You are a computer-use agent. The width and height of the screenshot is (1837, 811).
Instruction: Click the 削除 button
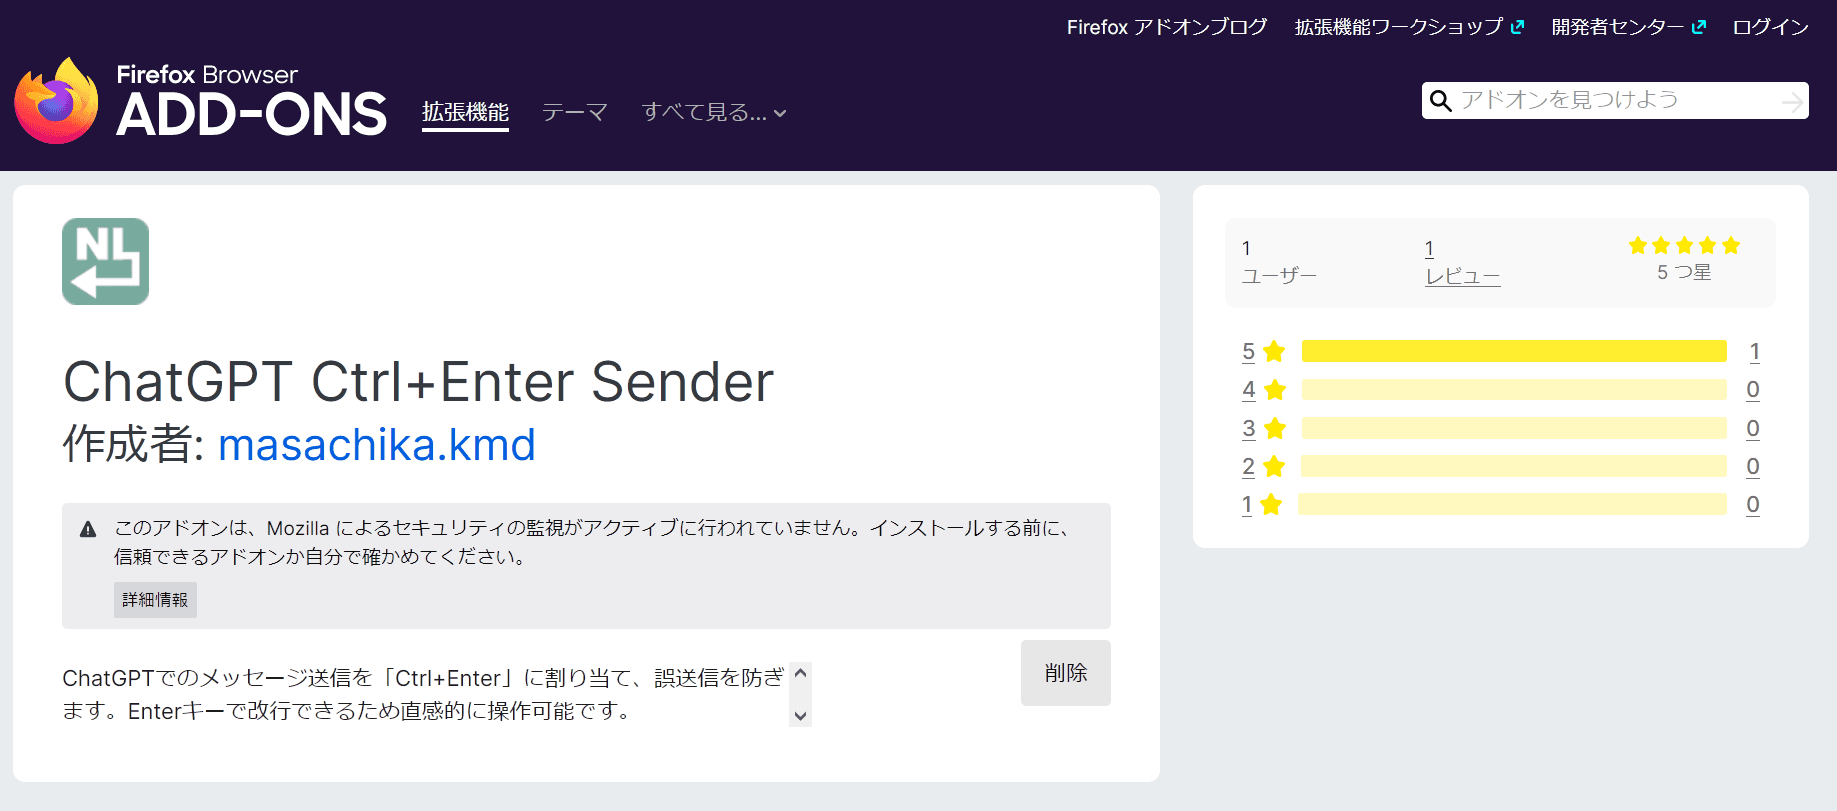coord(1066,673)
